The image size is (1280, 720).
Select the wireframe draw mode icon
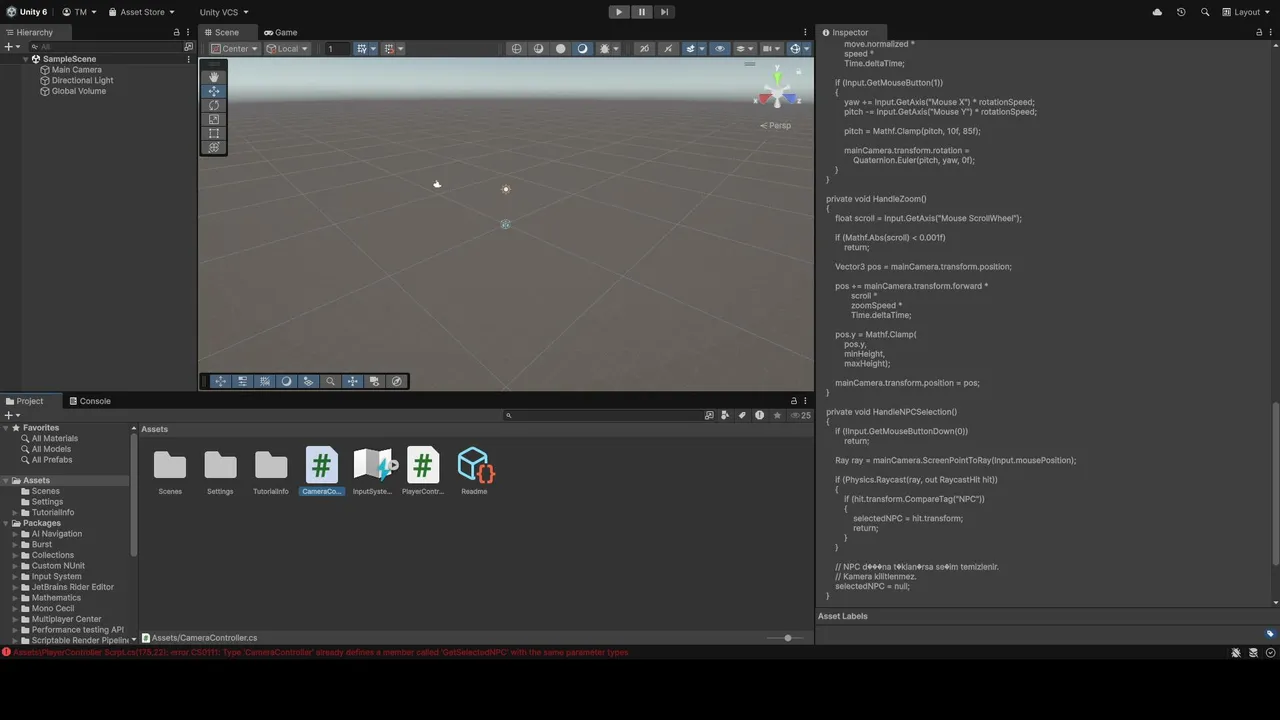(517, 48)
